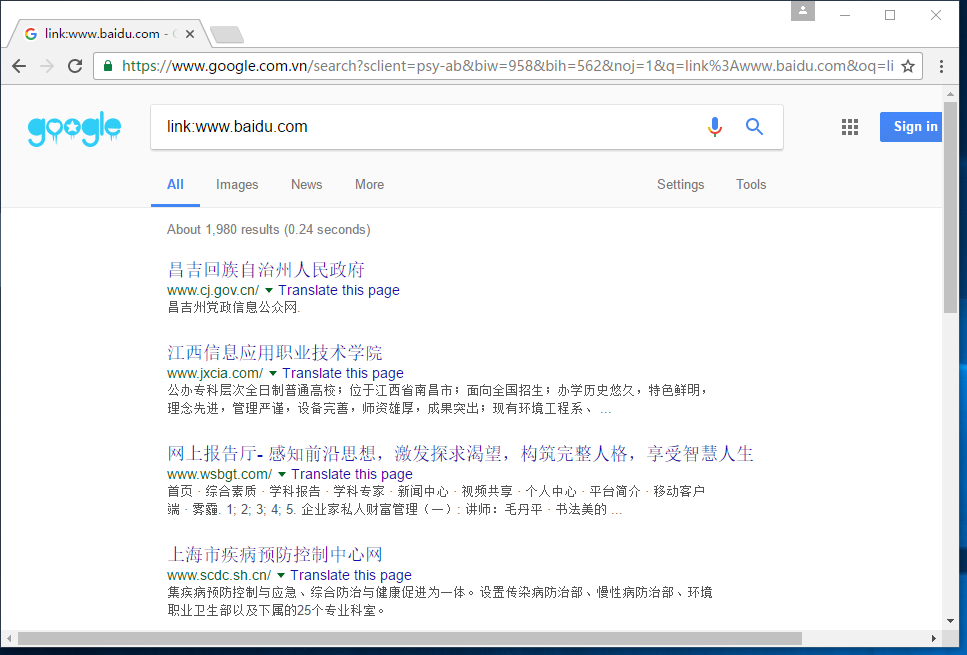Viewport: 967px width, 655px height.
Task: Open the Google apps grid
Action: tap(850, 127)
